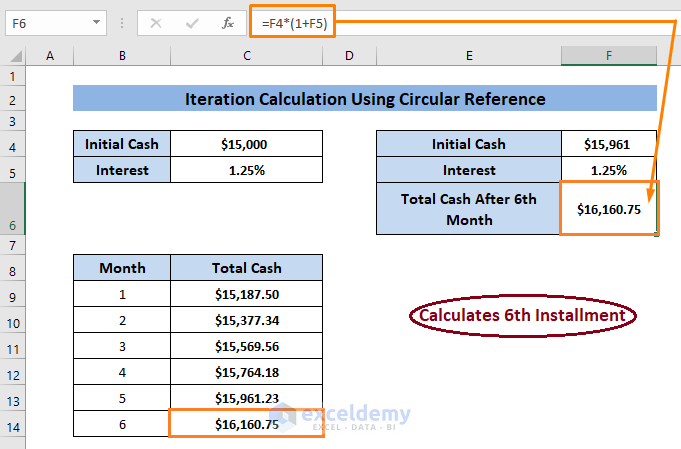Click the formula bar containing =F4*(1+F5)
This screenshot has height=449, width=681.
pyautogui.click(x=450, y=22)
